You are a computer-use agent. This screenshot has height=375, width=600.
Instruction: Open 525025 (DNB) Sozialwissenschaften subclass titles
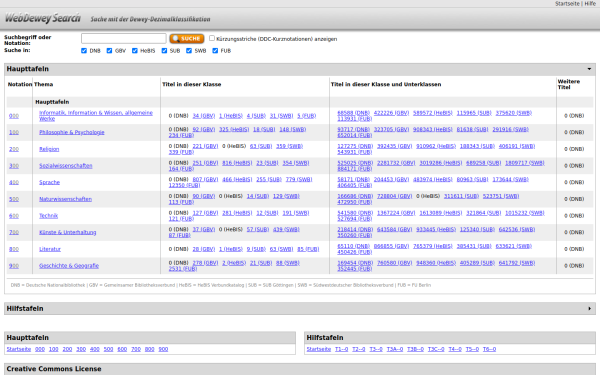pyautogui.click(x=355, y=163)
